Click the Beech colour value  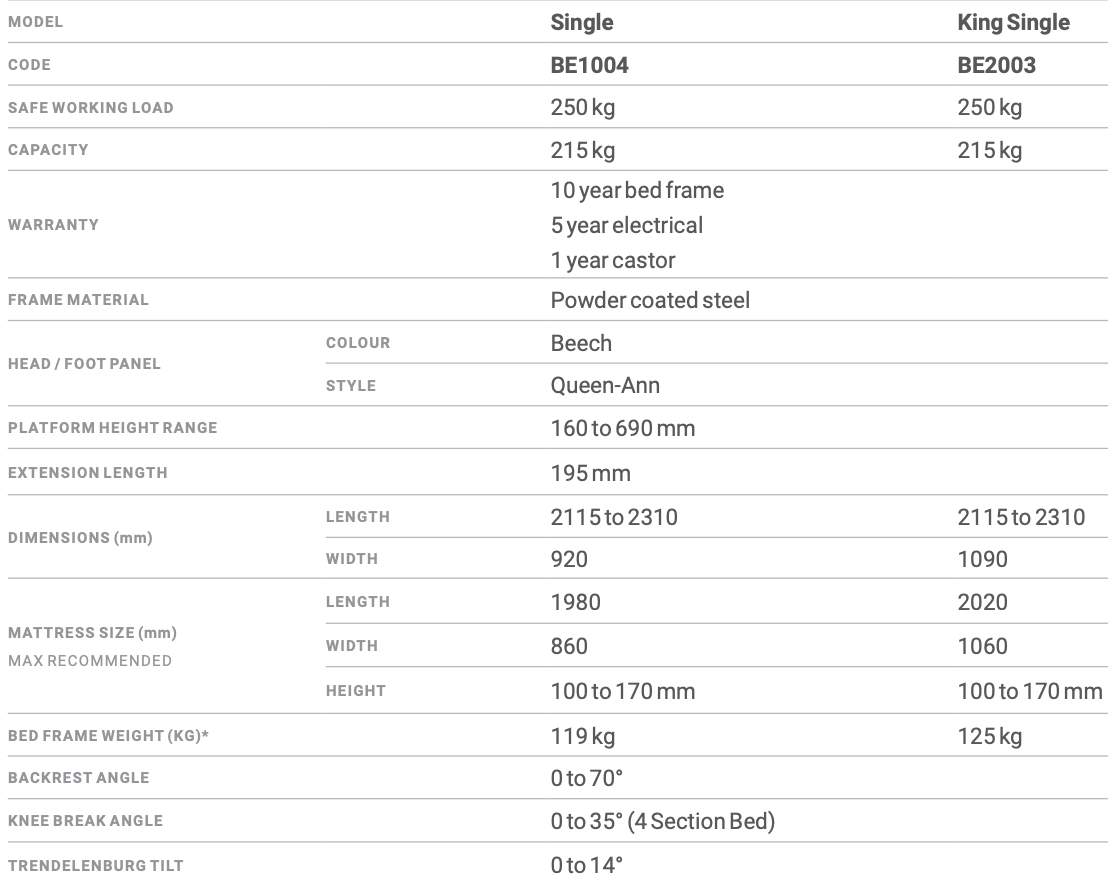pos(581,343)
